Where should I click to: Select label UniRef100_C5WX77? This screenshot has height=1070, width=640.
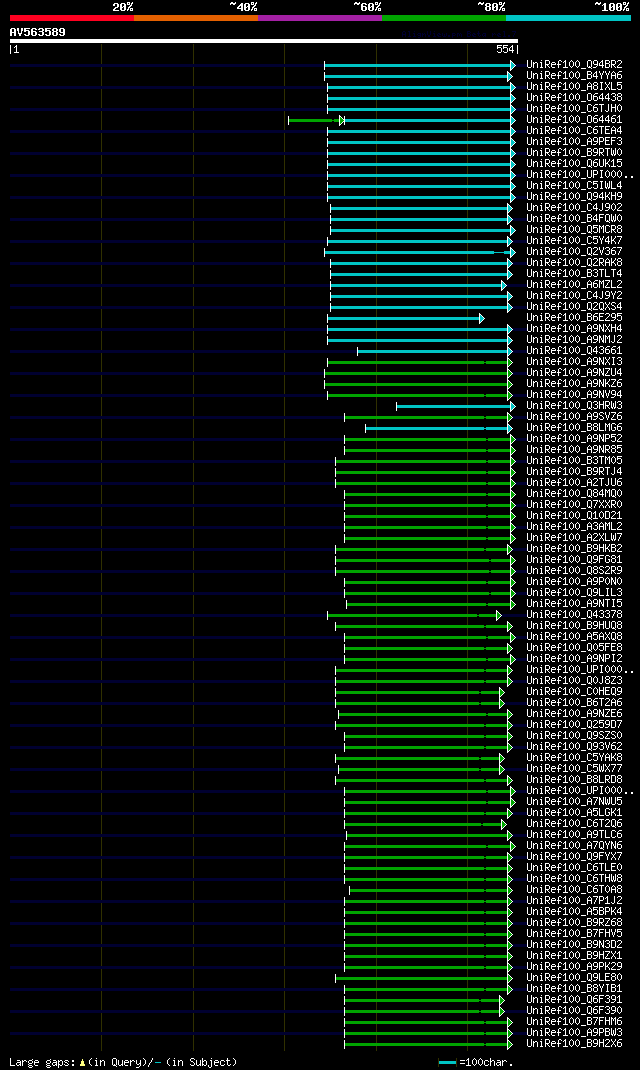pos(574,768)
